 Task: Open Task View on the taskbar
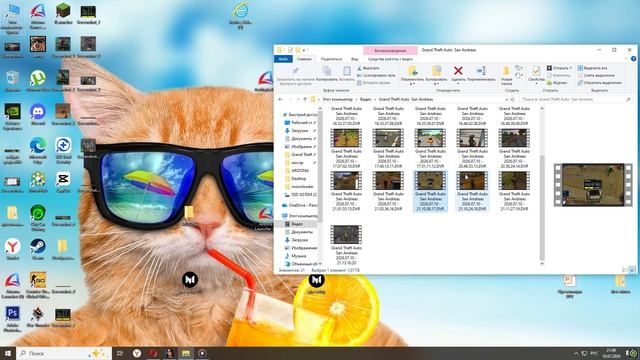120,353
